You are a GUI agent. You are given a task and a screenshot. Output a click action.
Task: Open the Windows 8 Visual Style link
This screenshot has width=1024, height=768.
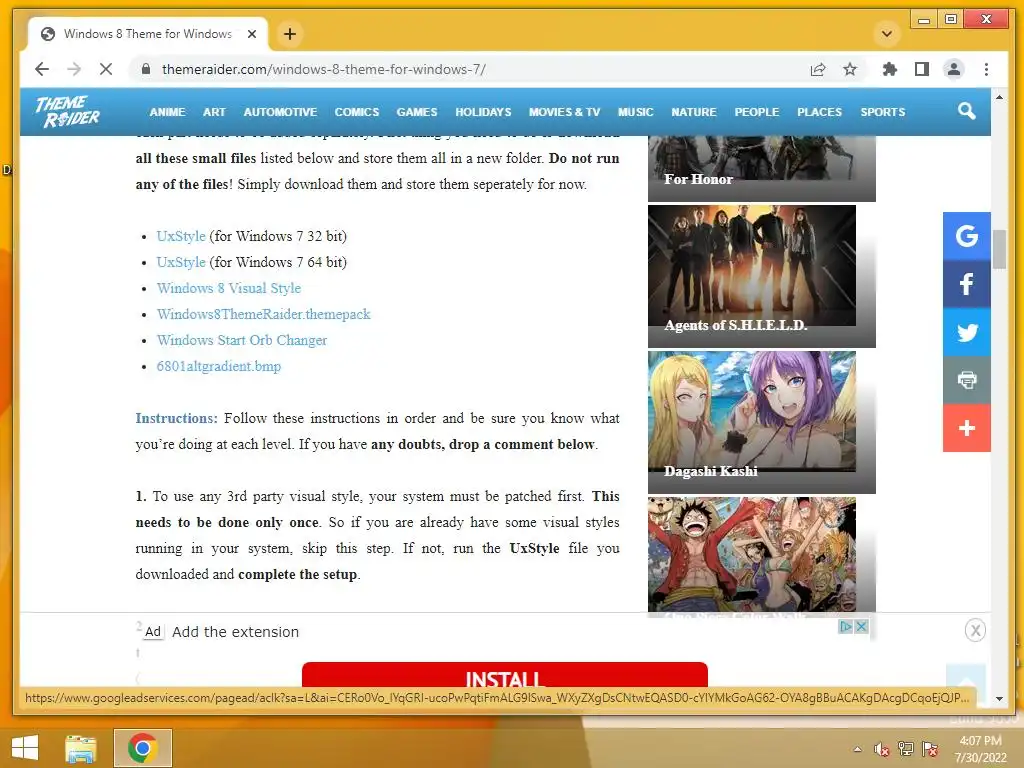click(x=229, y=288)
